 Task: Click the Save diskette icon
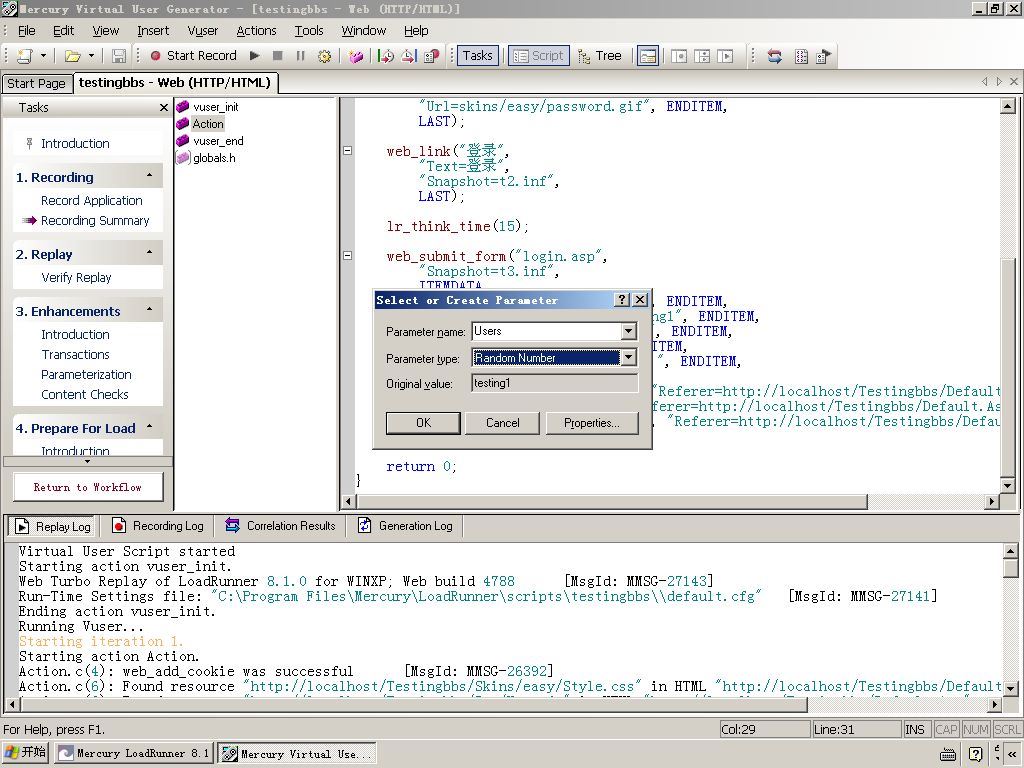click(x=119, y=56)
